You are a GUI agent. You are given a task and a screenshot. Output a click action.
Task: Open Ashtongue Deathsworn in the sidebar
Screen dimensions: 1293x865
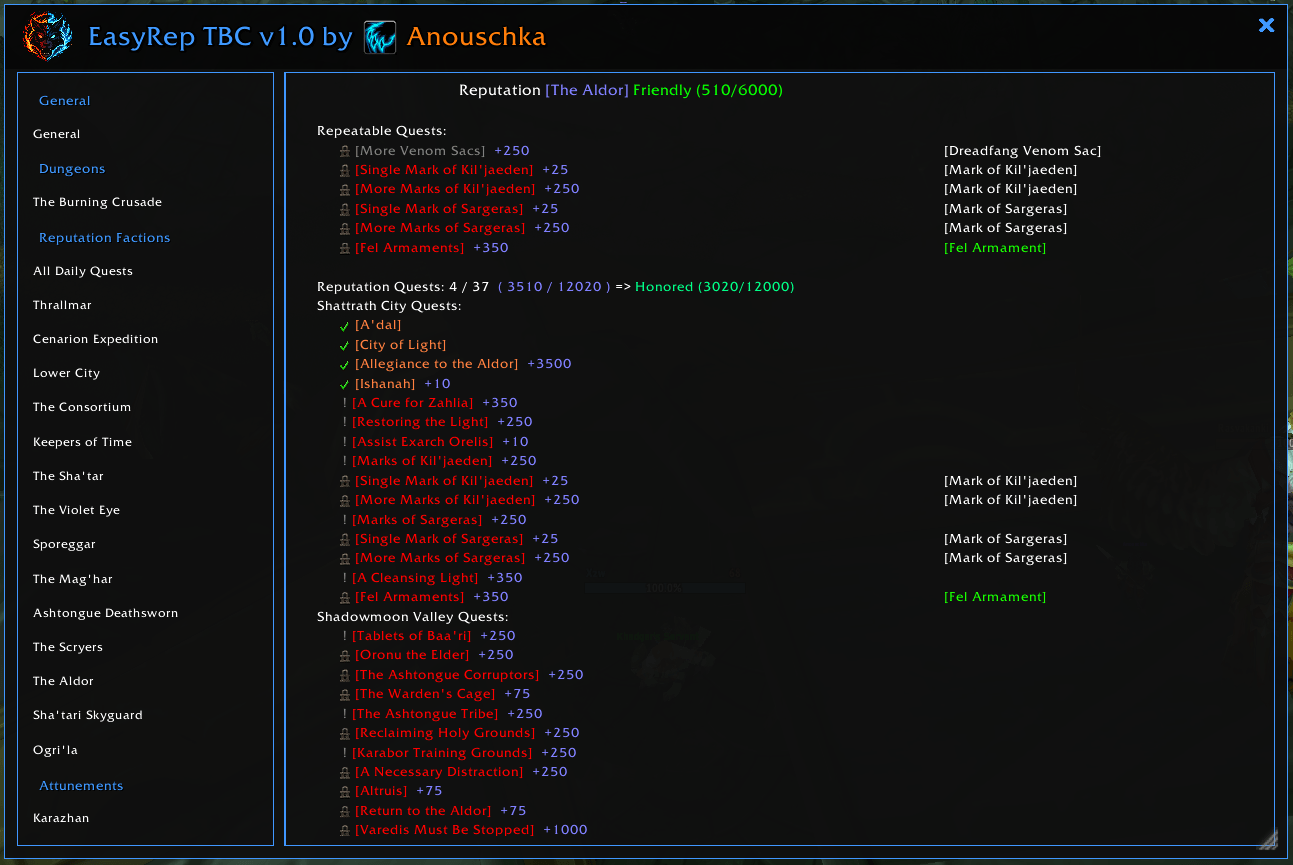pos(105,613)
